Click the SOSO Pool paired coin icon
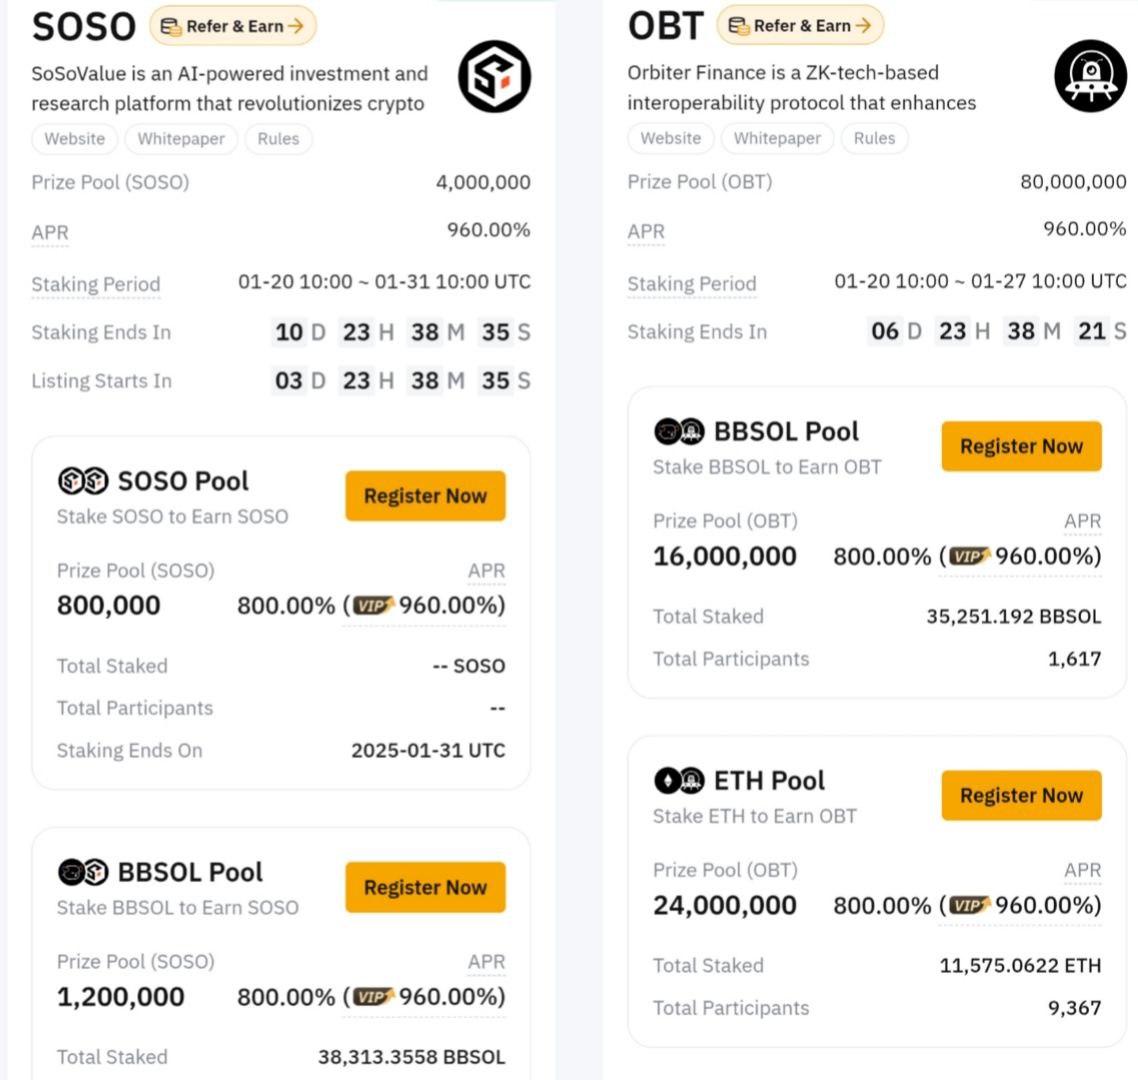 83,480
